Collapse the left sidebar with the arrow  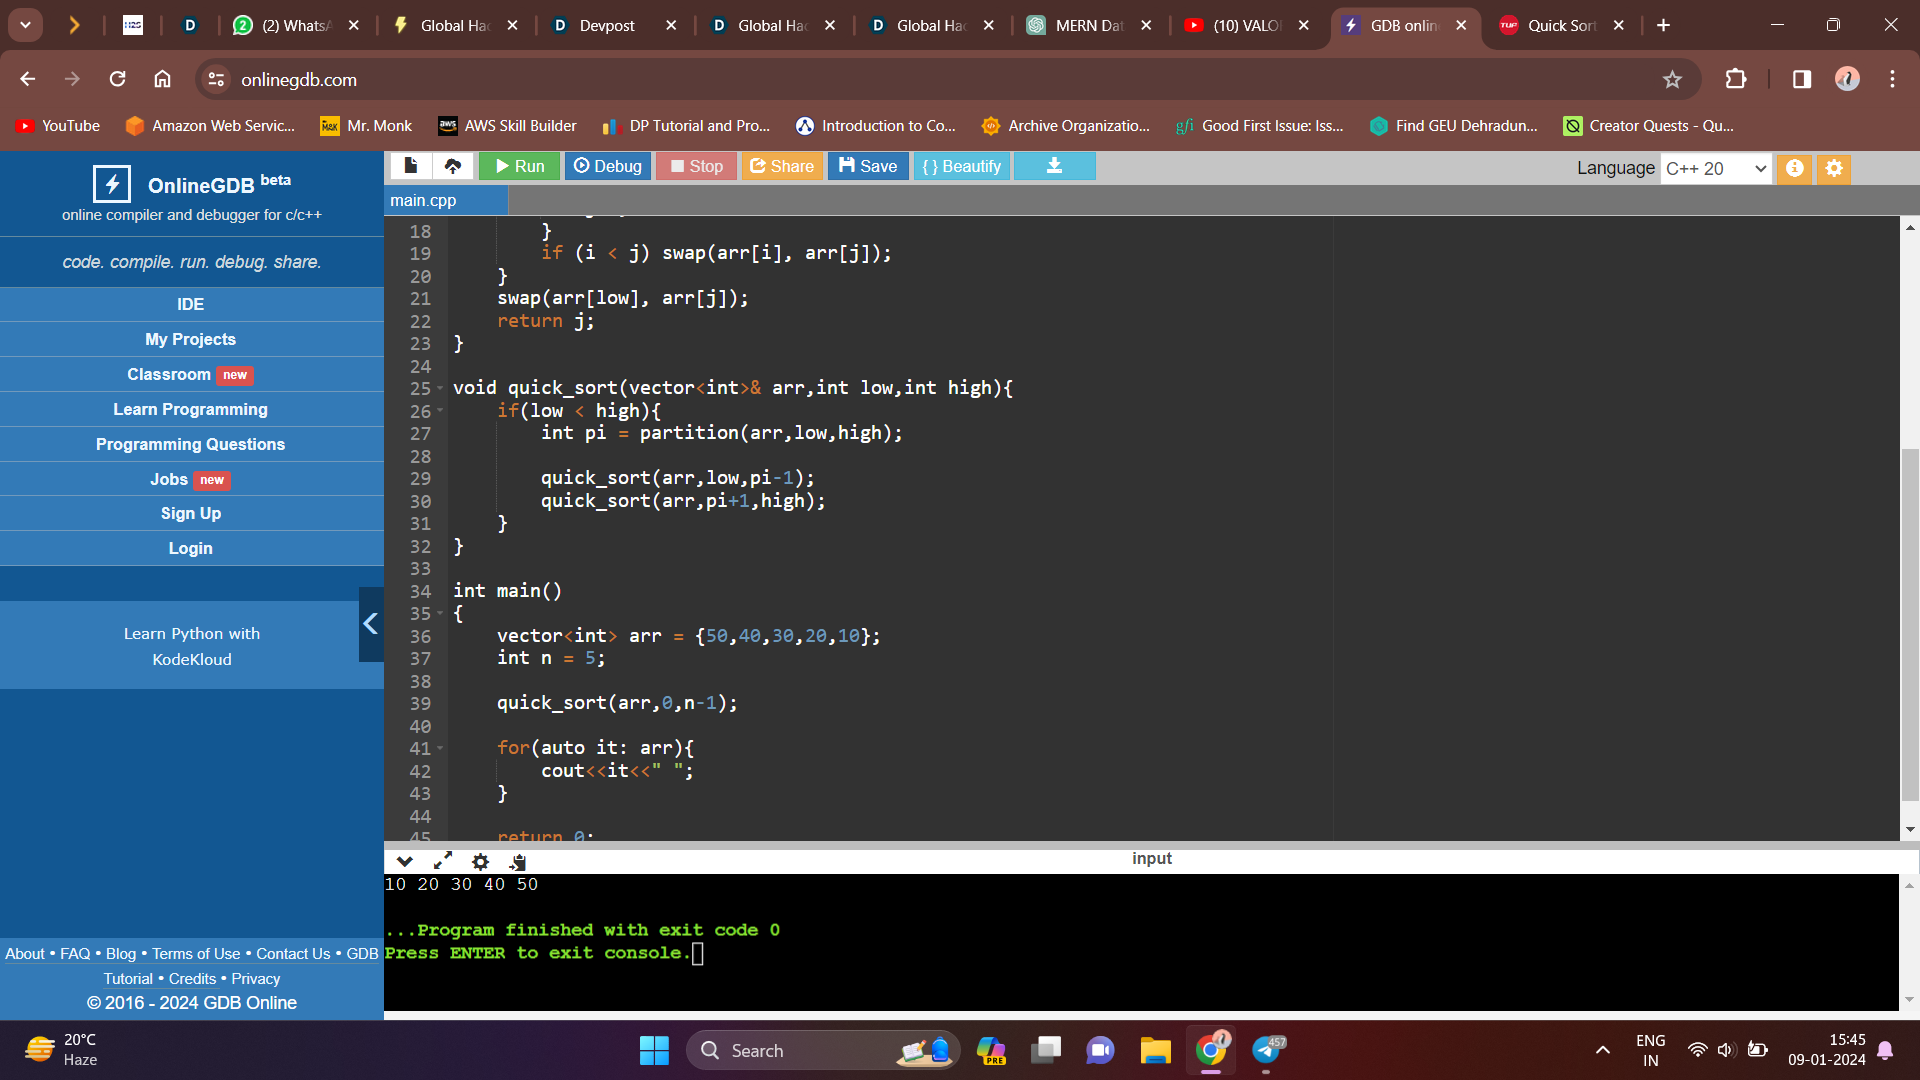click(x=371, y=624)
